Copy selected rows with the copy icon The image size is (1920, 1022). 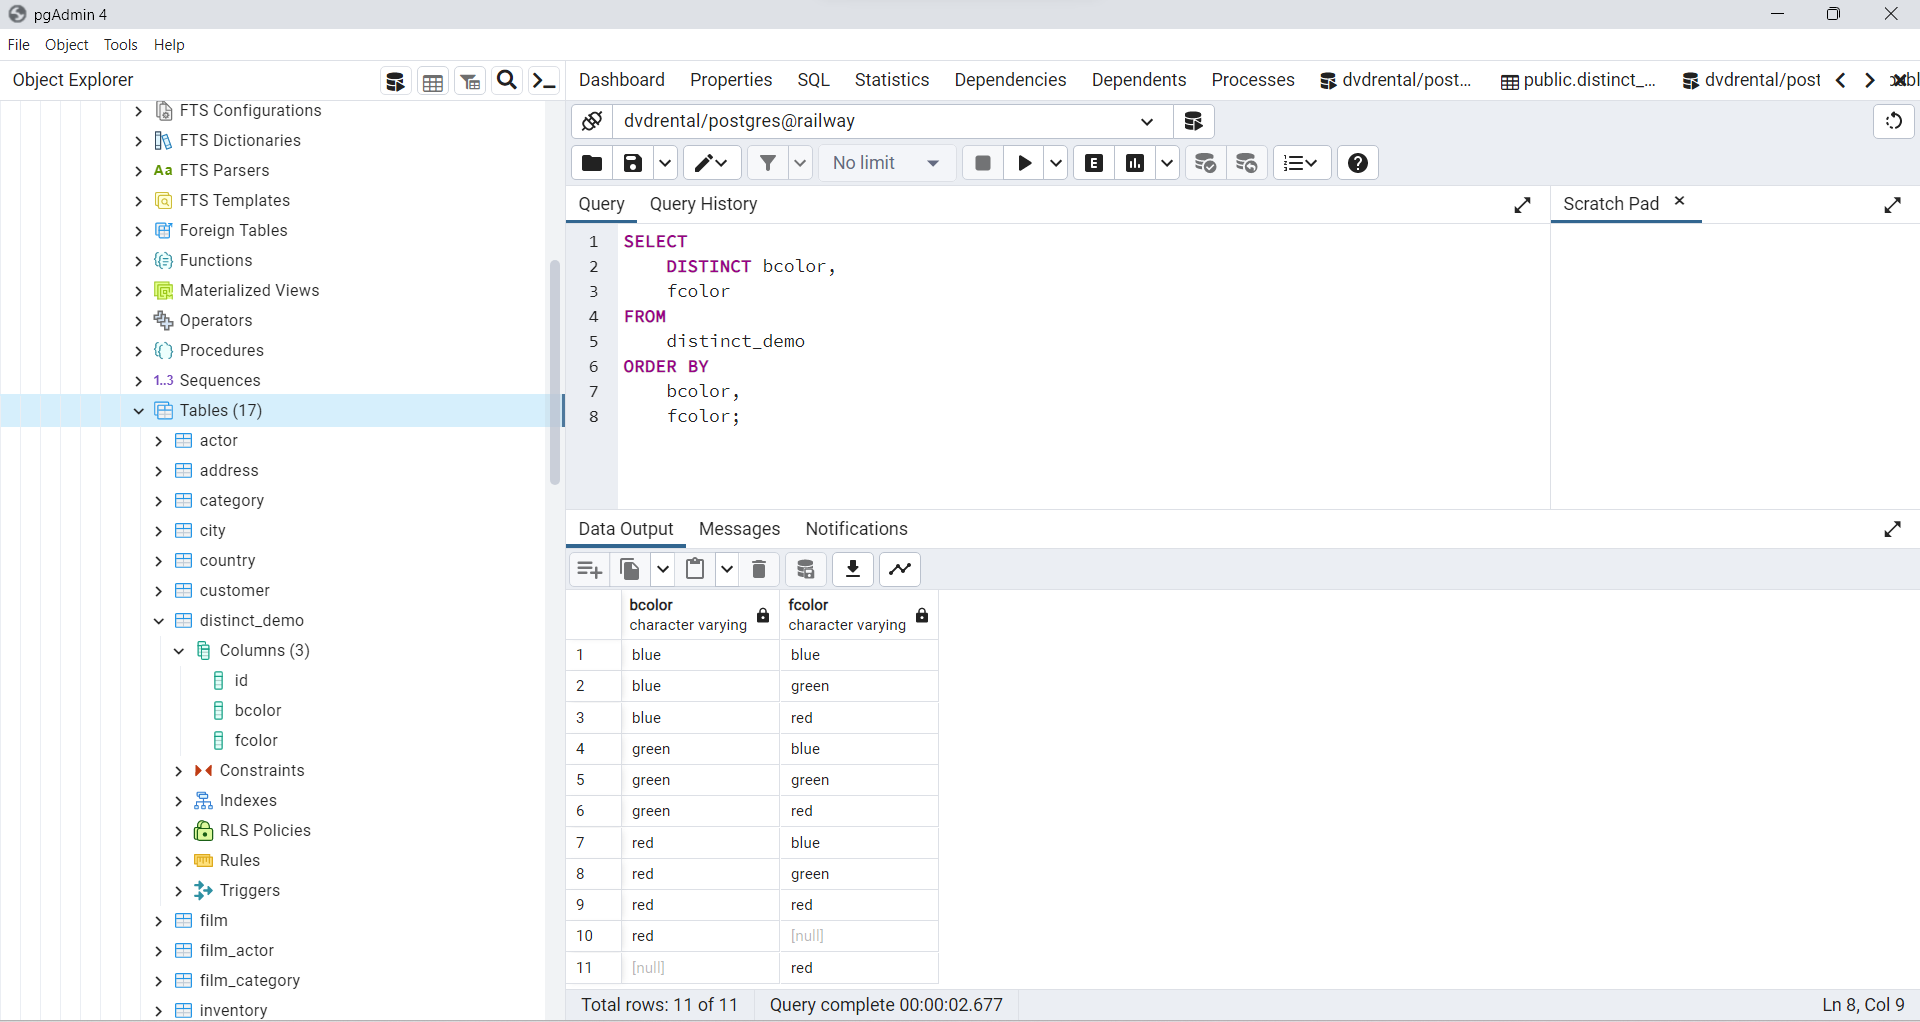point(630,569)
